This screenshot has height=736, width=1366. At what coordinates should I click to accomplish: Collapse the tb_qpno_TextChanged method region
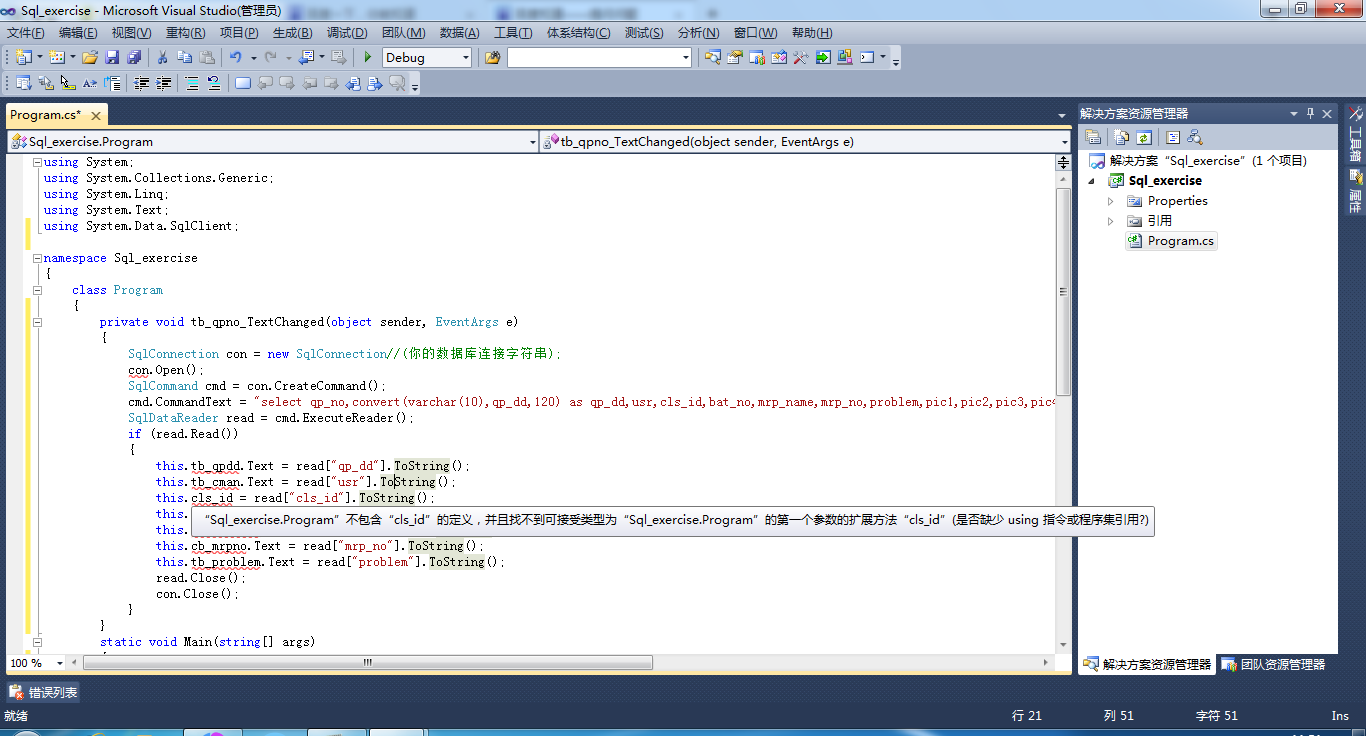(x=37, y=322)
